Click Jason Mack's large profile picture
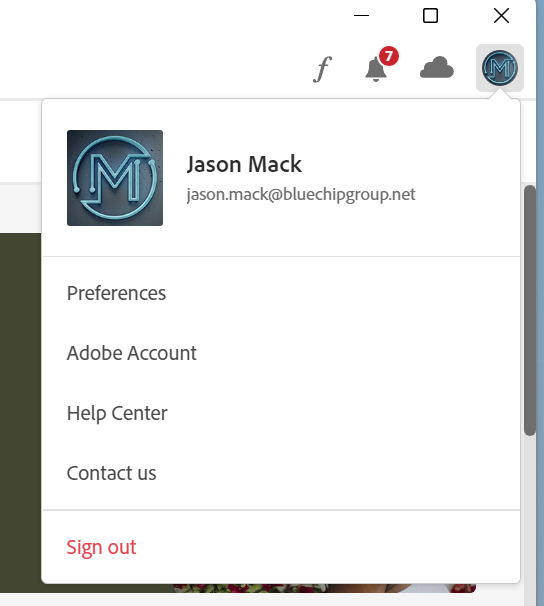 point(115,178)
